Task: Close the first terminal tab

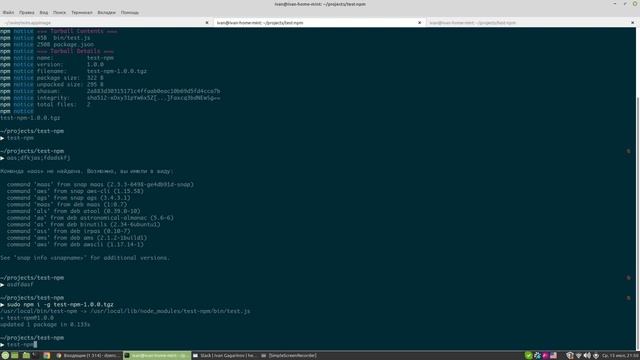Action: 207,23
